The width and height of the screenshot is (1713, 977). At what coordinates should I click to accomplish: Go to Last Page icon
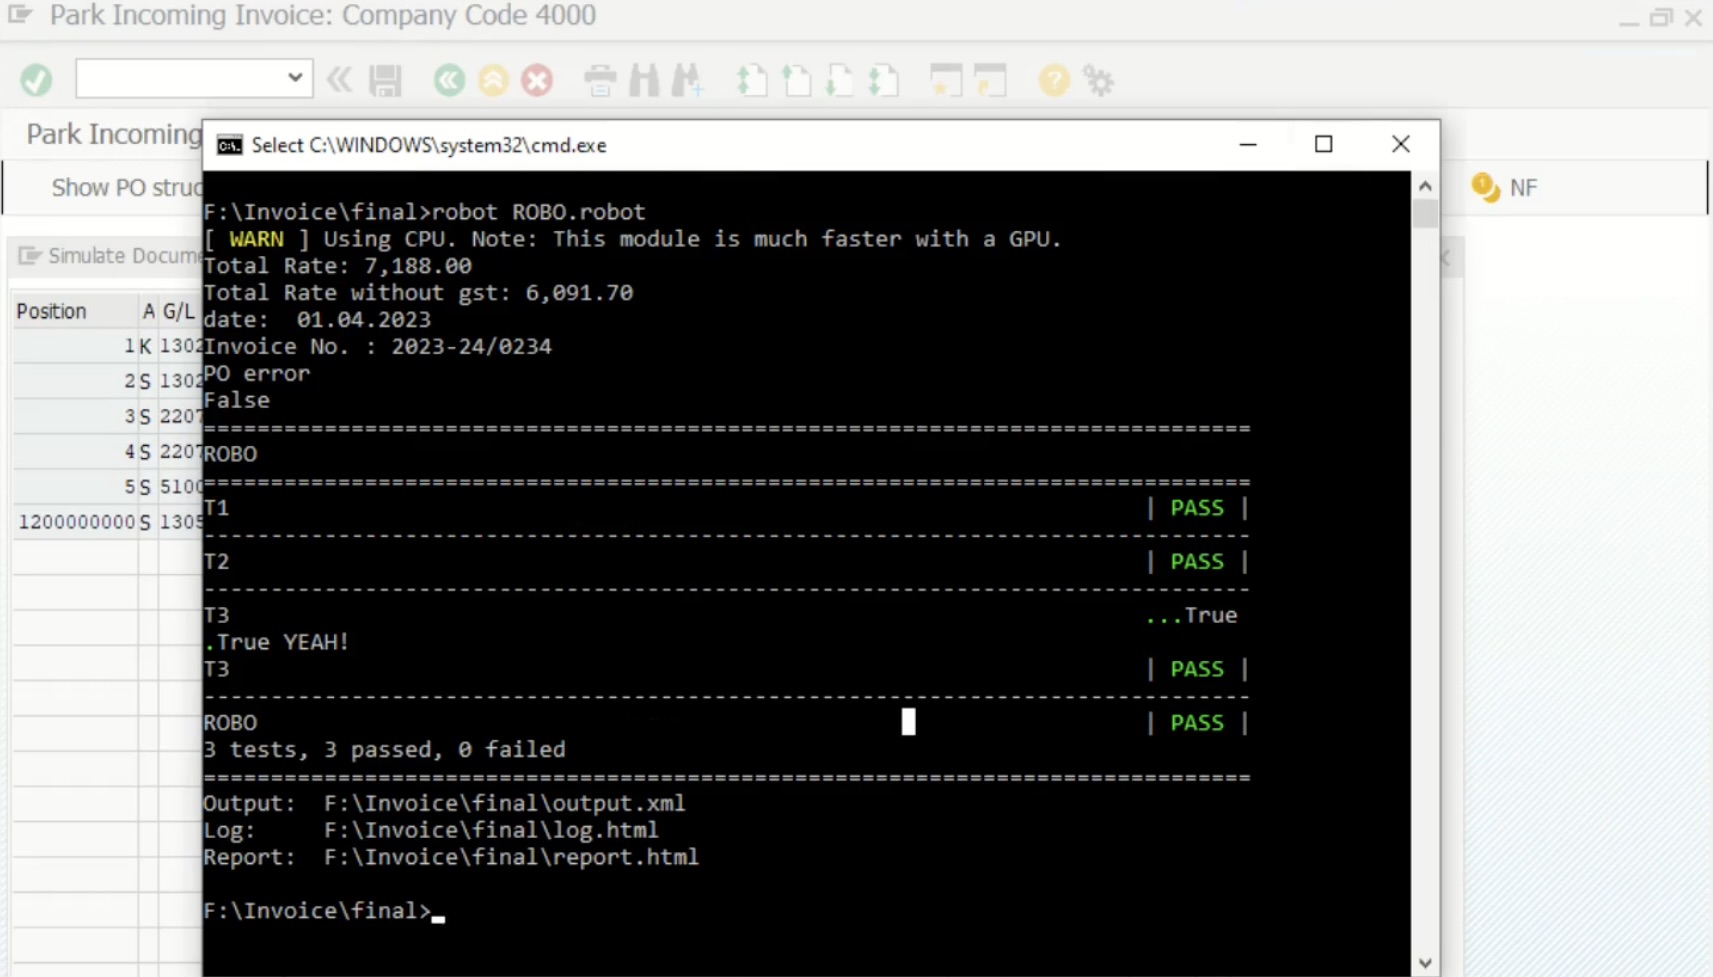tap(884, 80)
